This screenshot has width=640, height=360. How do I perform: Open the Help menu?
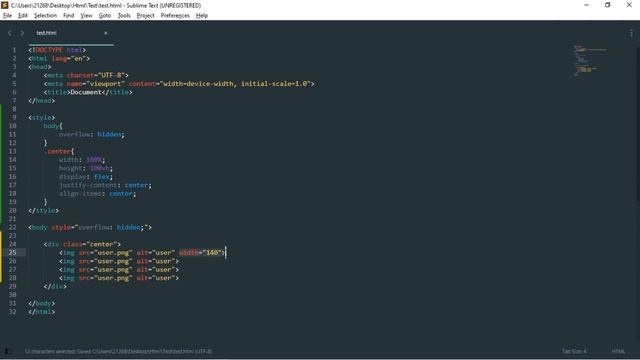tap(202, 16)
